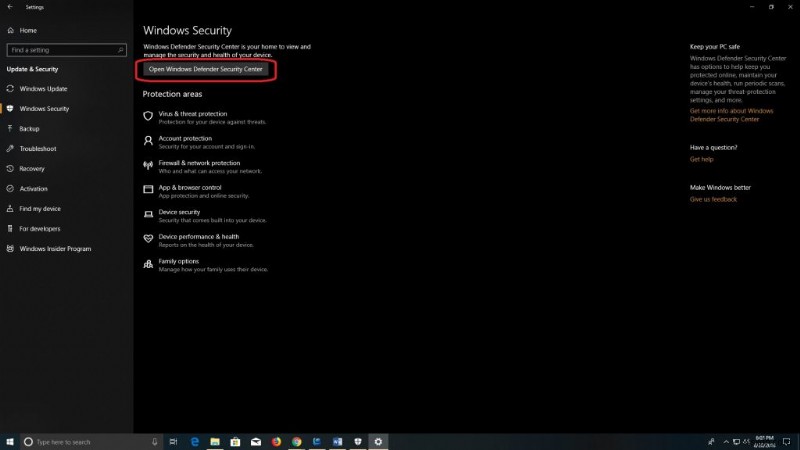This screenshot has width=800, height=450.
Task: Open Device security text link
Action: click(179, 212)
